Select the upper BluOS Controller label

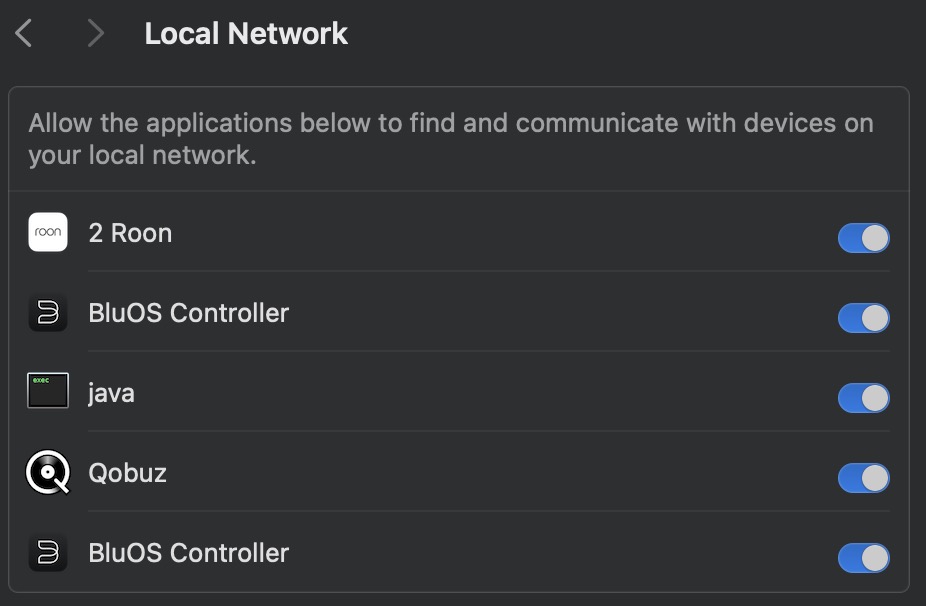pos(188,313)
